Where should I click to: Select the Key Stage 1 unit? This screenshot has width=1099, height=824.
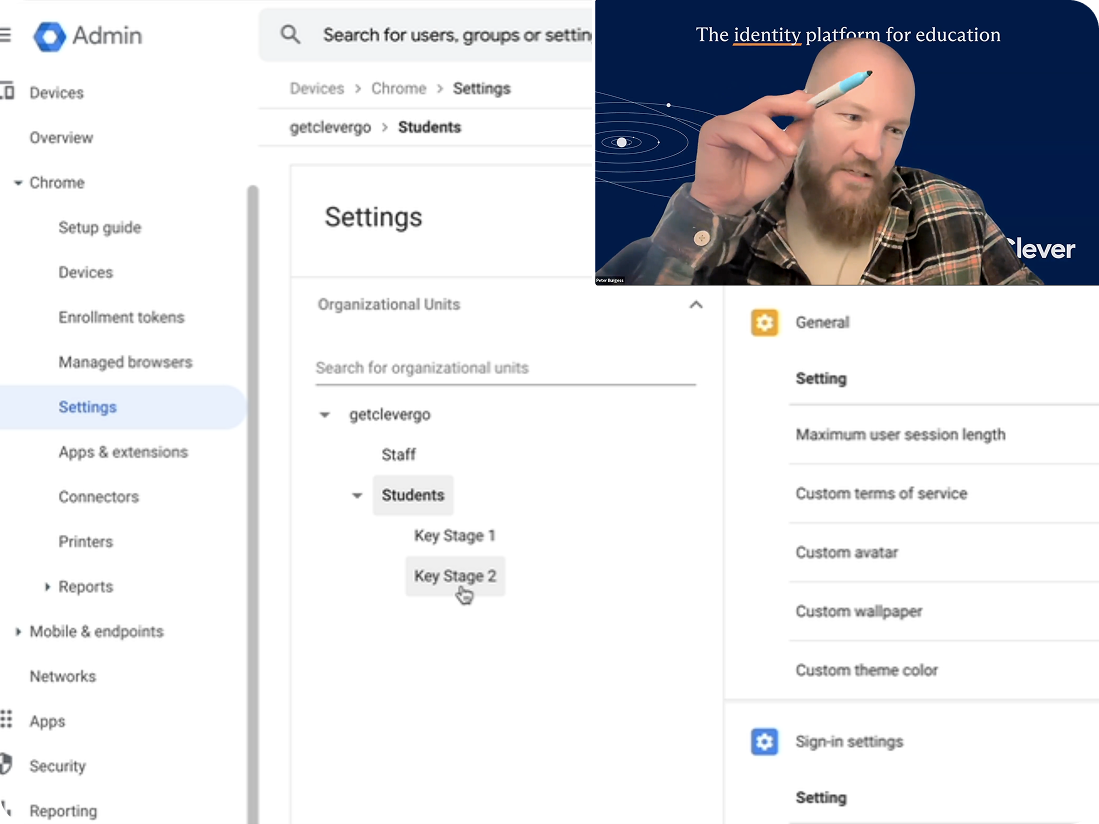(455, 536)
